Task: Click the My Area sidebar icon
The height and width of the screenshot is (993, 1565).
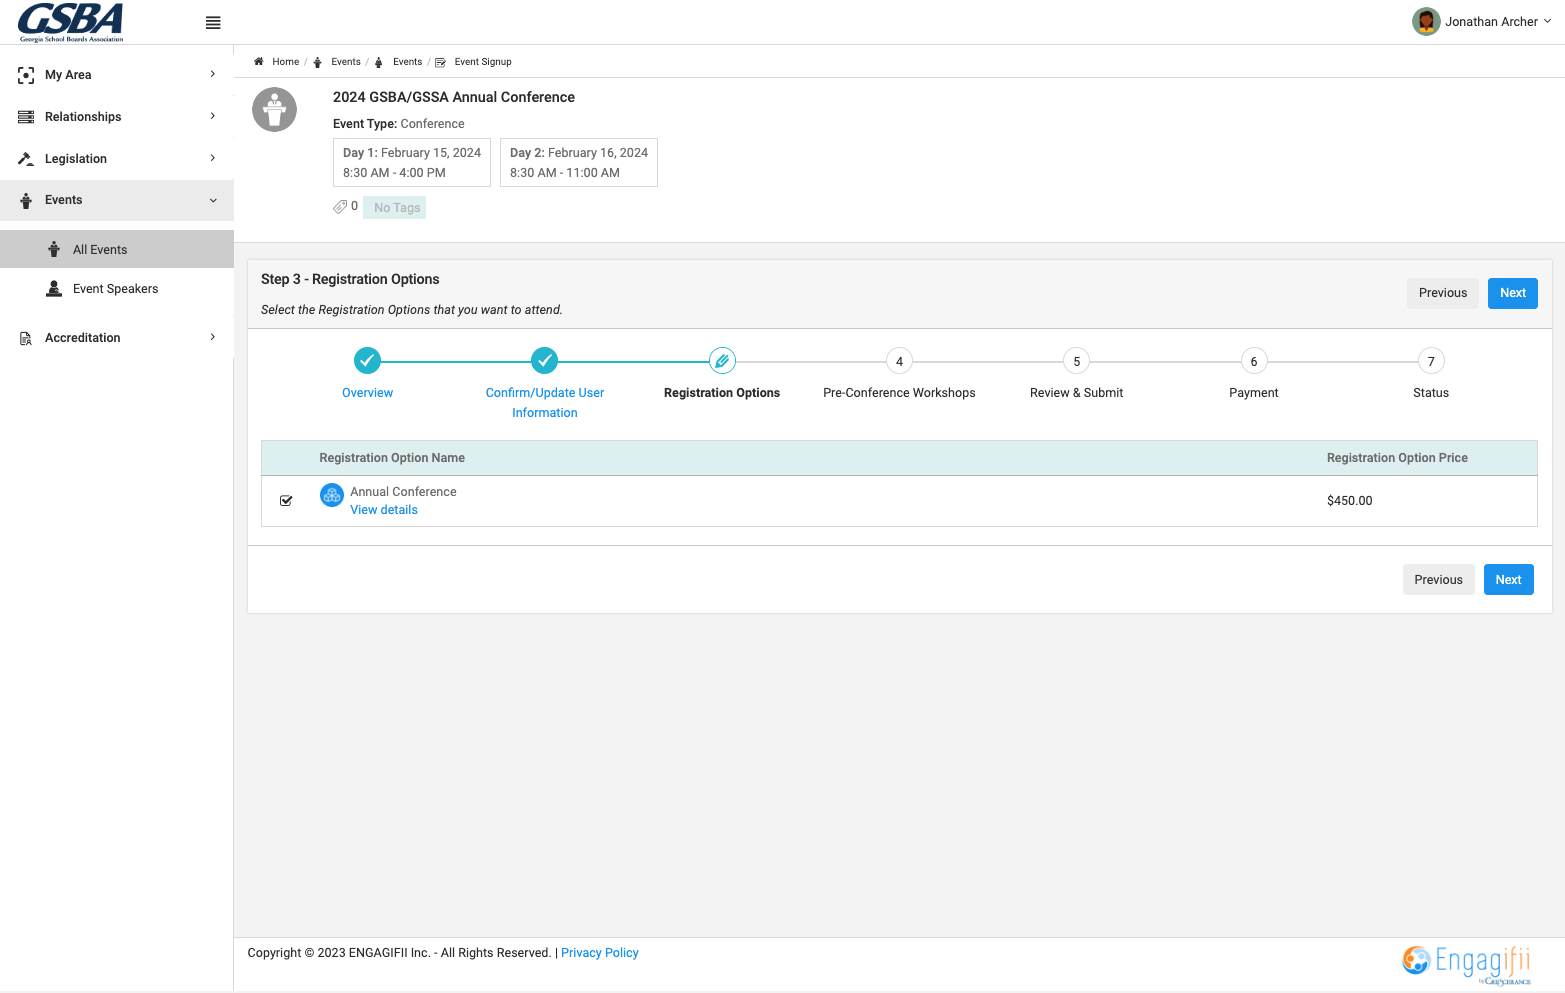Action: coord(26,75)
